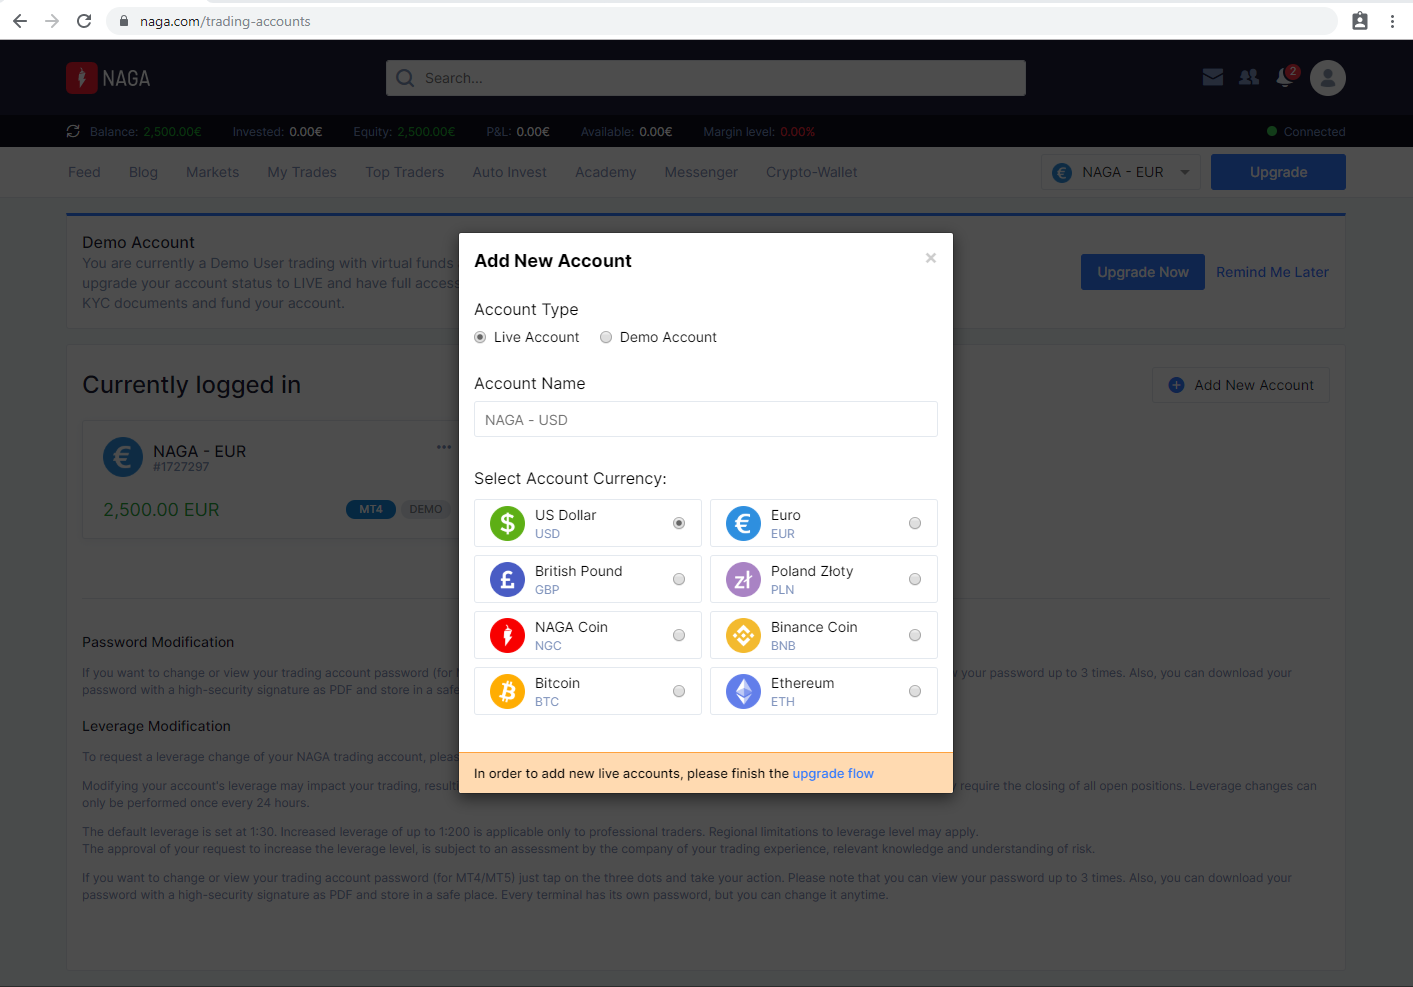Viewport: 1413px width, 987px height.
Task: Click the Binance Coin icon
Action: point(743,635)
